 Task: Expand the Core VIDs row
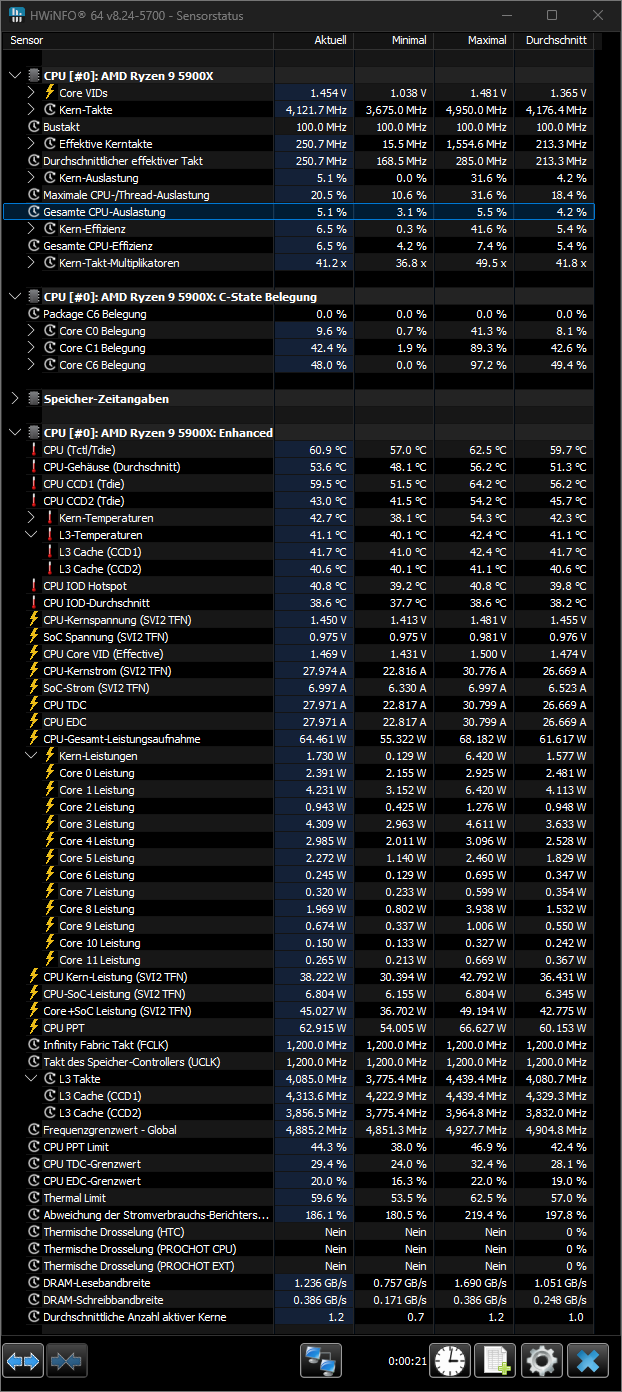pyautogui.click(x=31, y=92)
